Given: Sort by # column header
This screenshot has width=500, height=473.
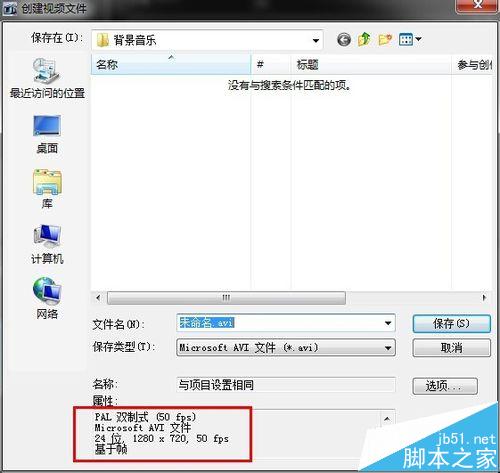Looking at the screenshot, I should 270,64.
